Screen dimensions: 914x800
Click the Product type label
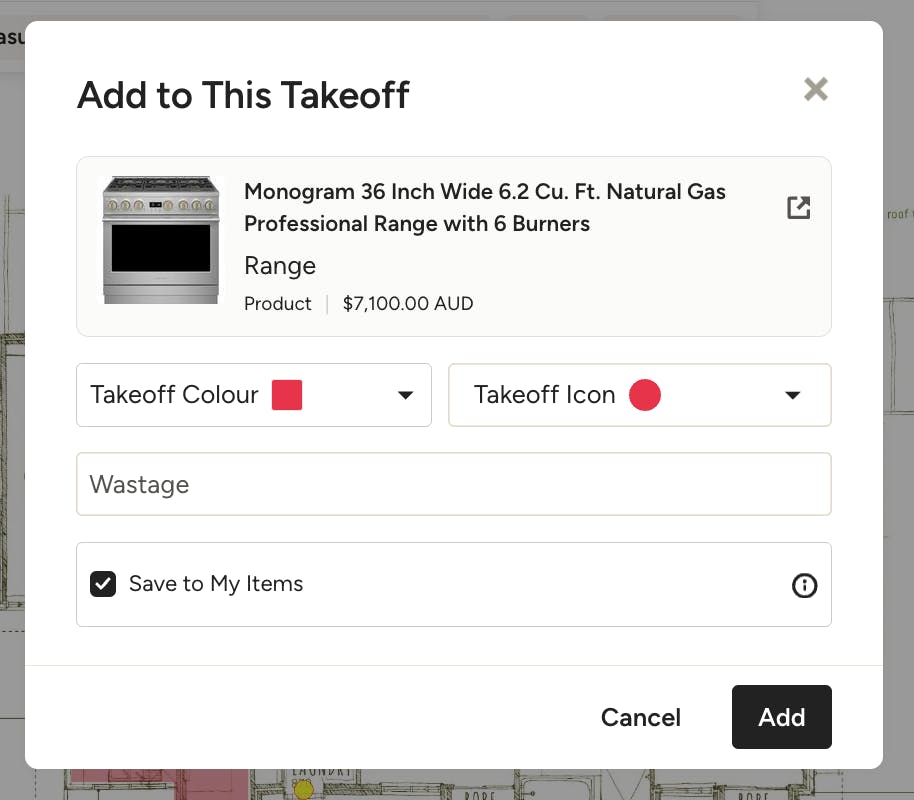coord(277,303)
